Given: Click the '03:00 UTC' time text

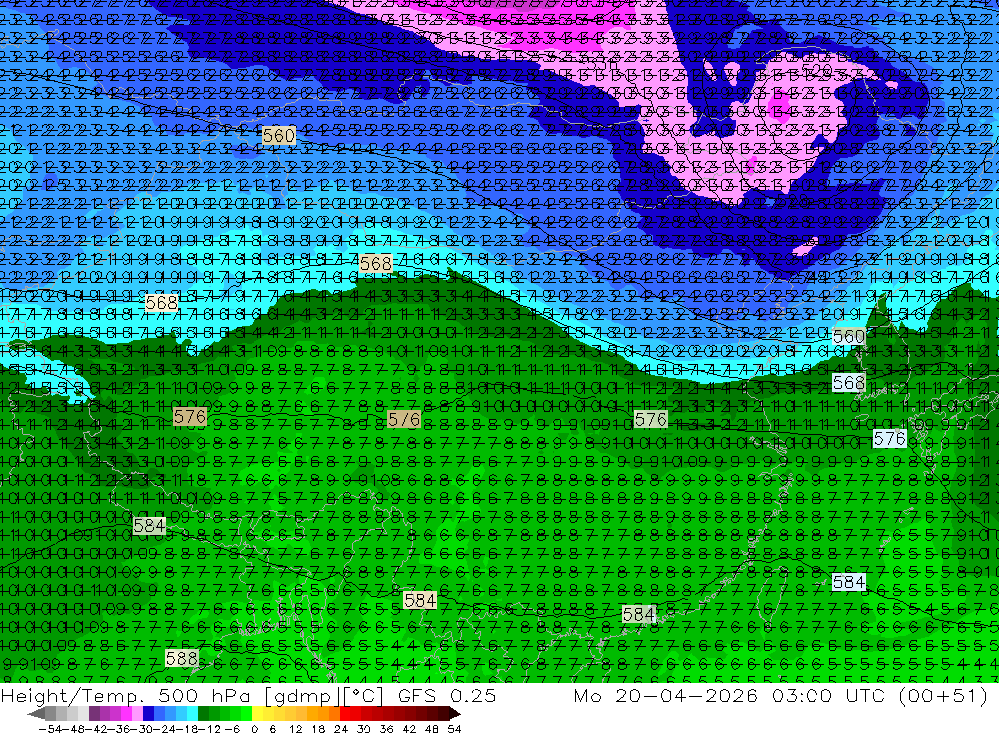Looking at the screenshot, I should [829, 695].
